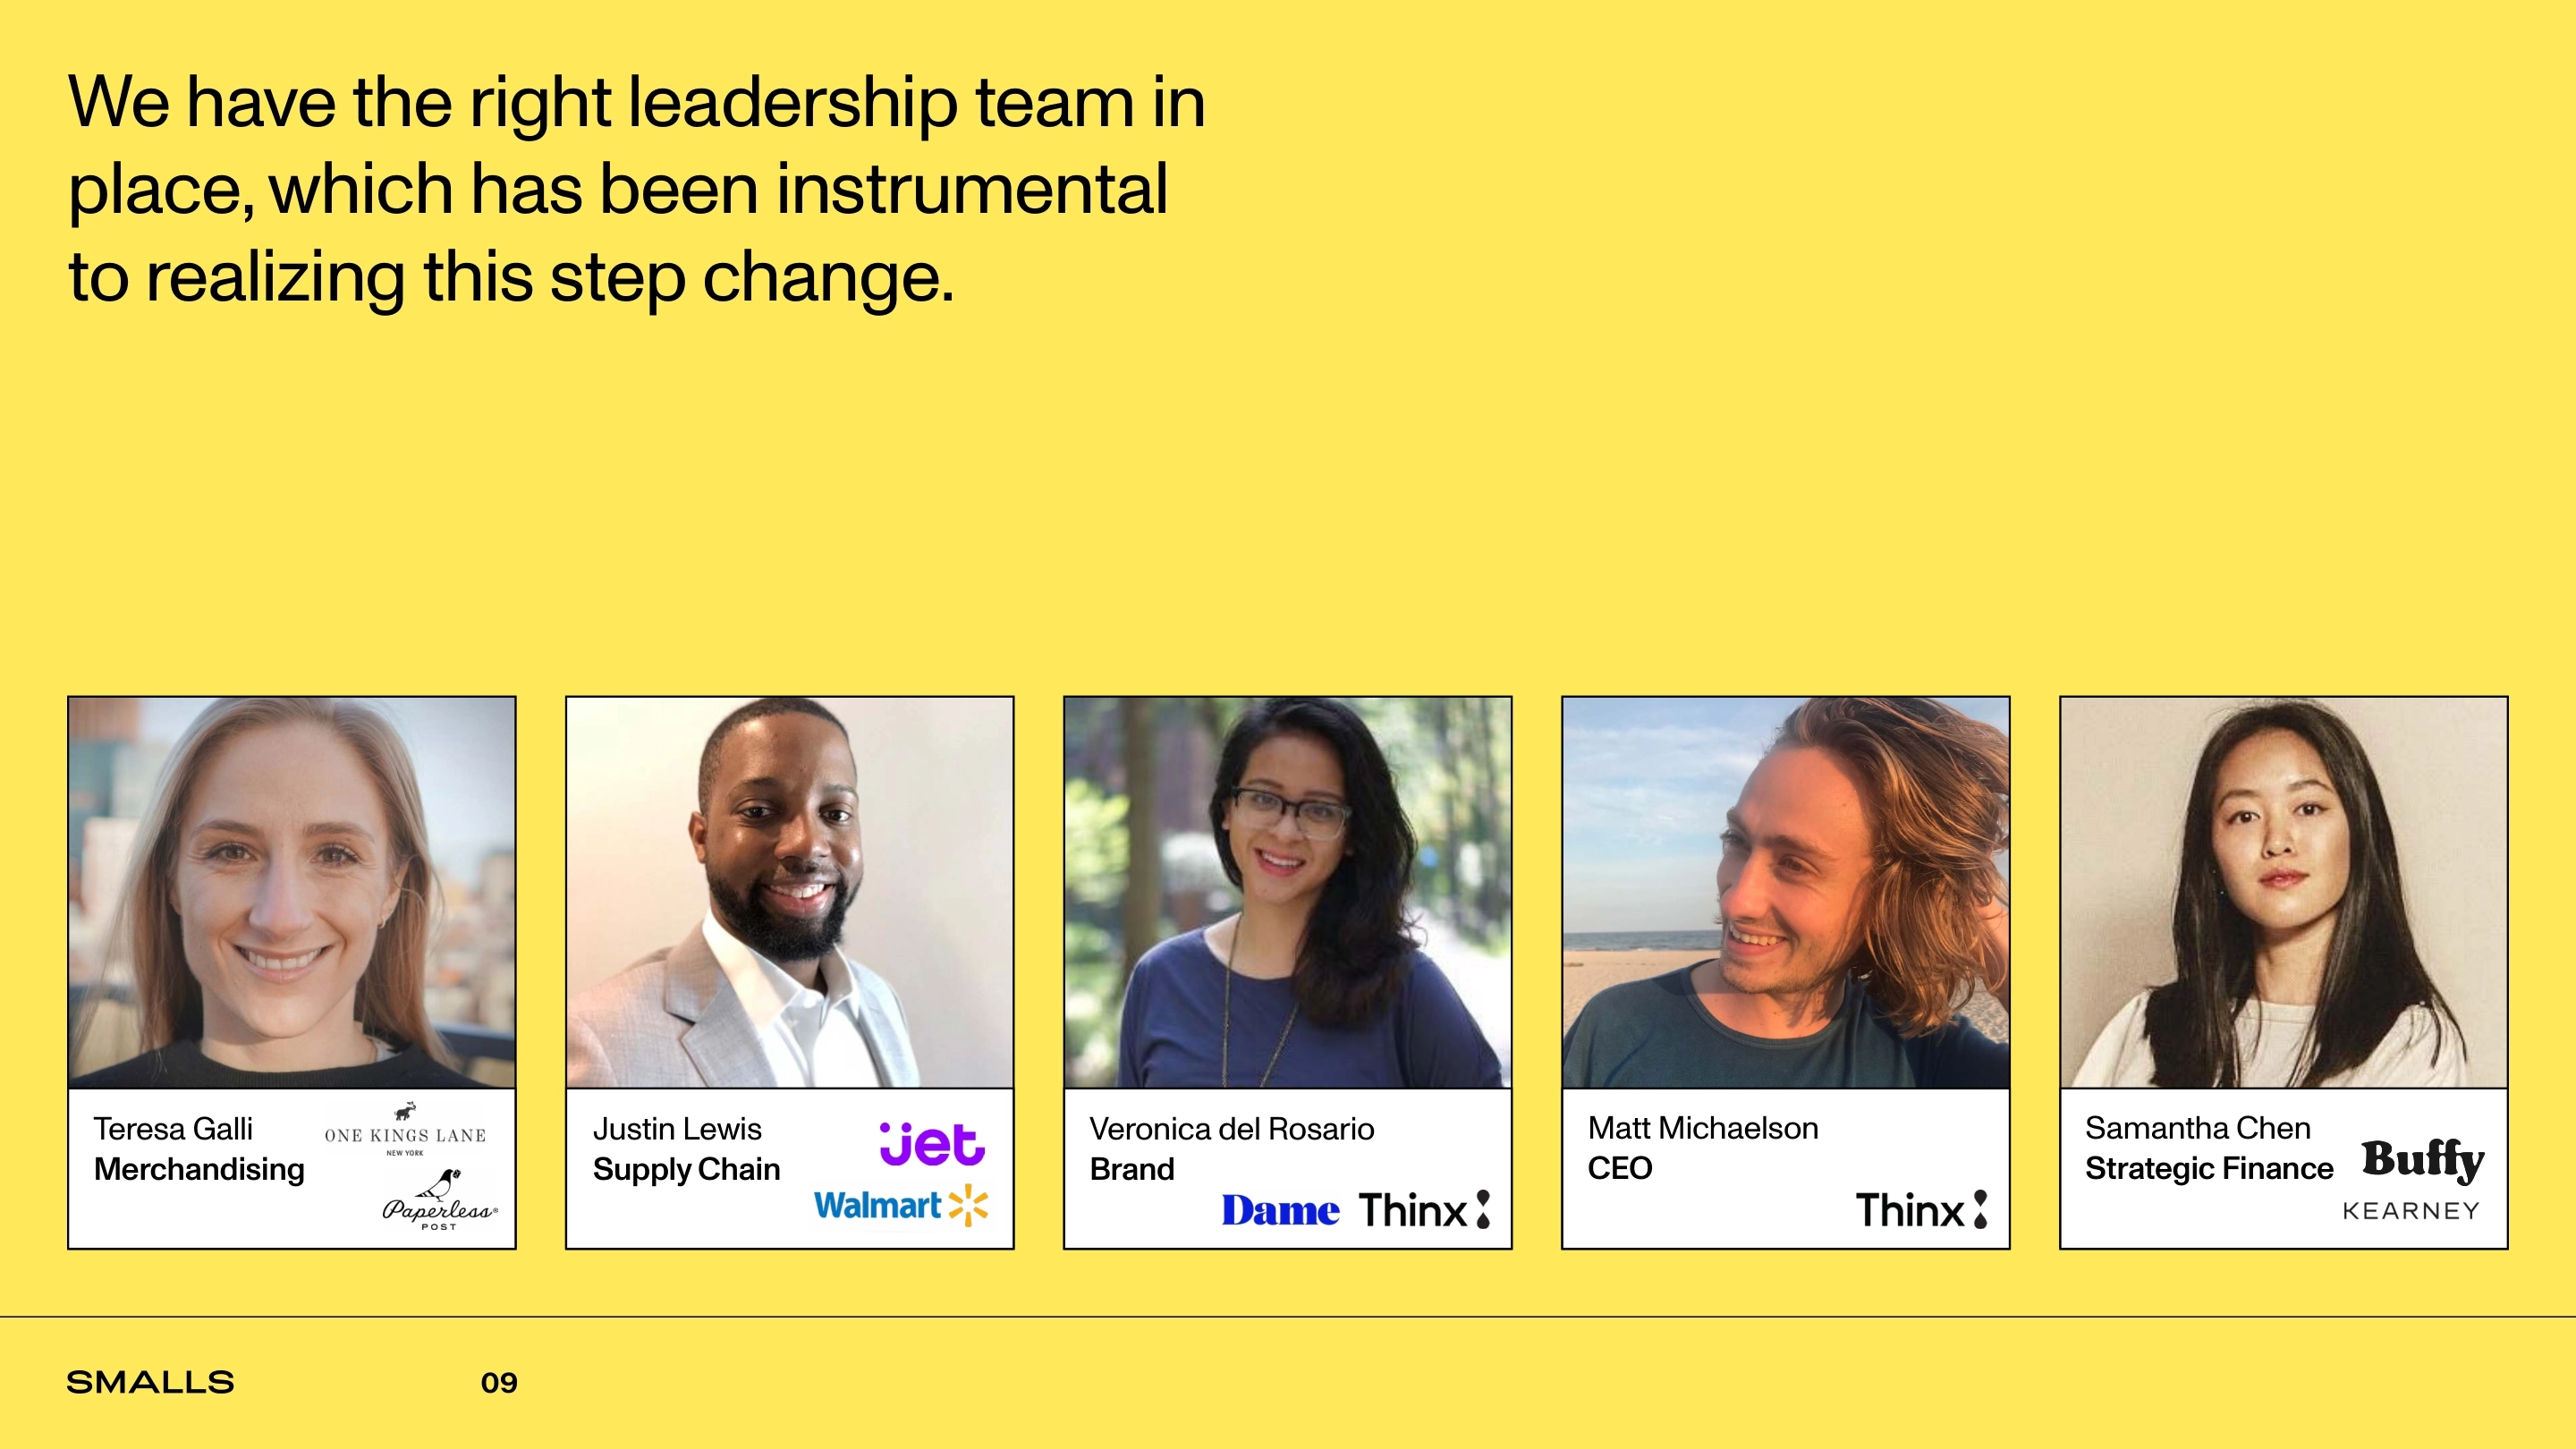Screen dimensions: 2576x1449
Task: Click the photo above Justin Lewis
Action: pos(790,892)
